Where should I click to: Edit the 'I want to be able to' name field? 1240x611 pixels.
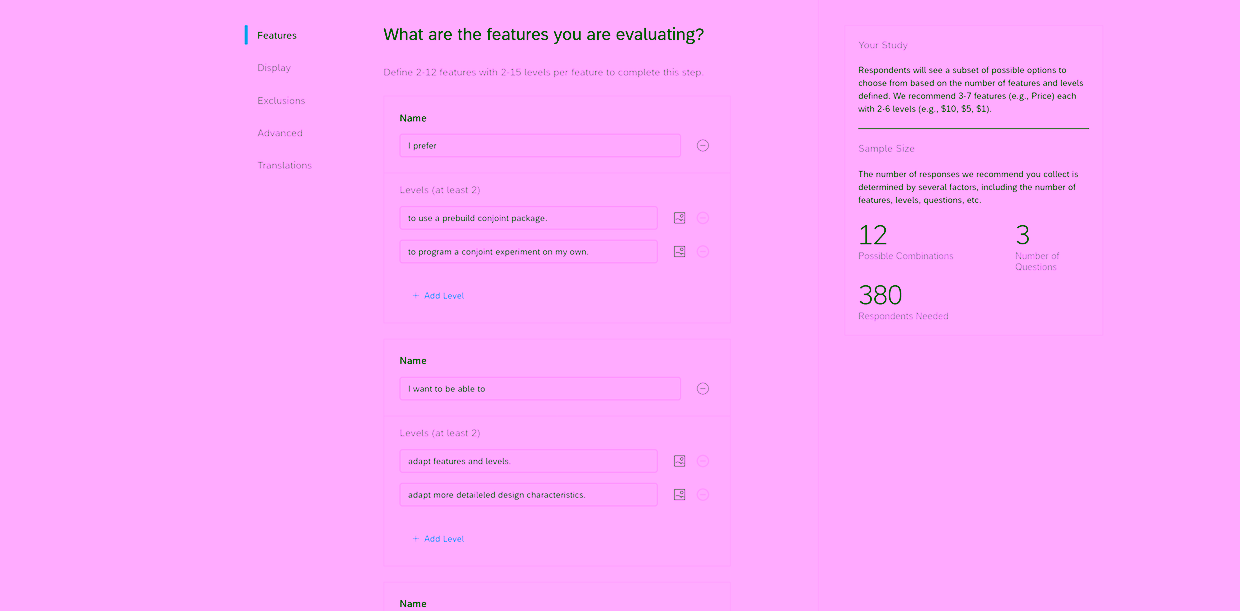click(540, 389)
